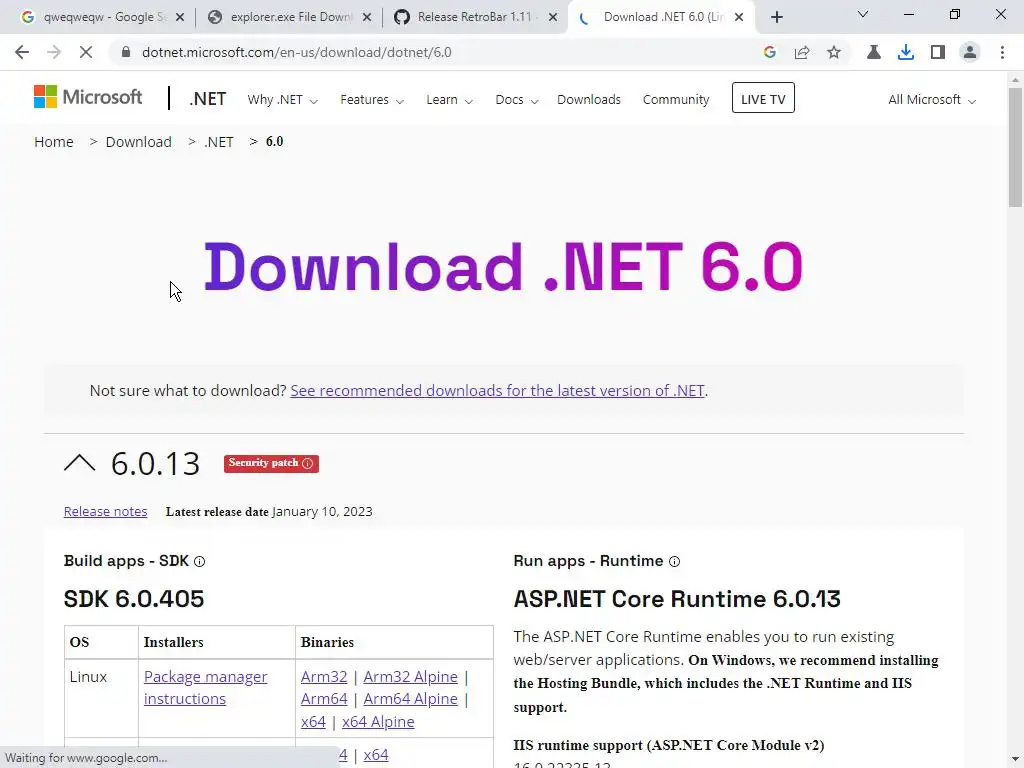Close the qweqweqw Google Search tab
The width and height of the screenshot is (1024, 768).
point(180,18)
